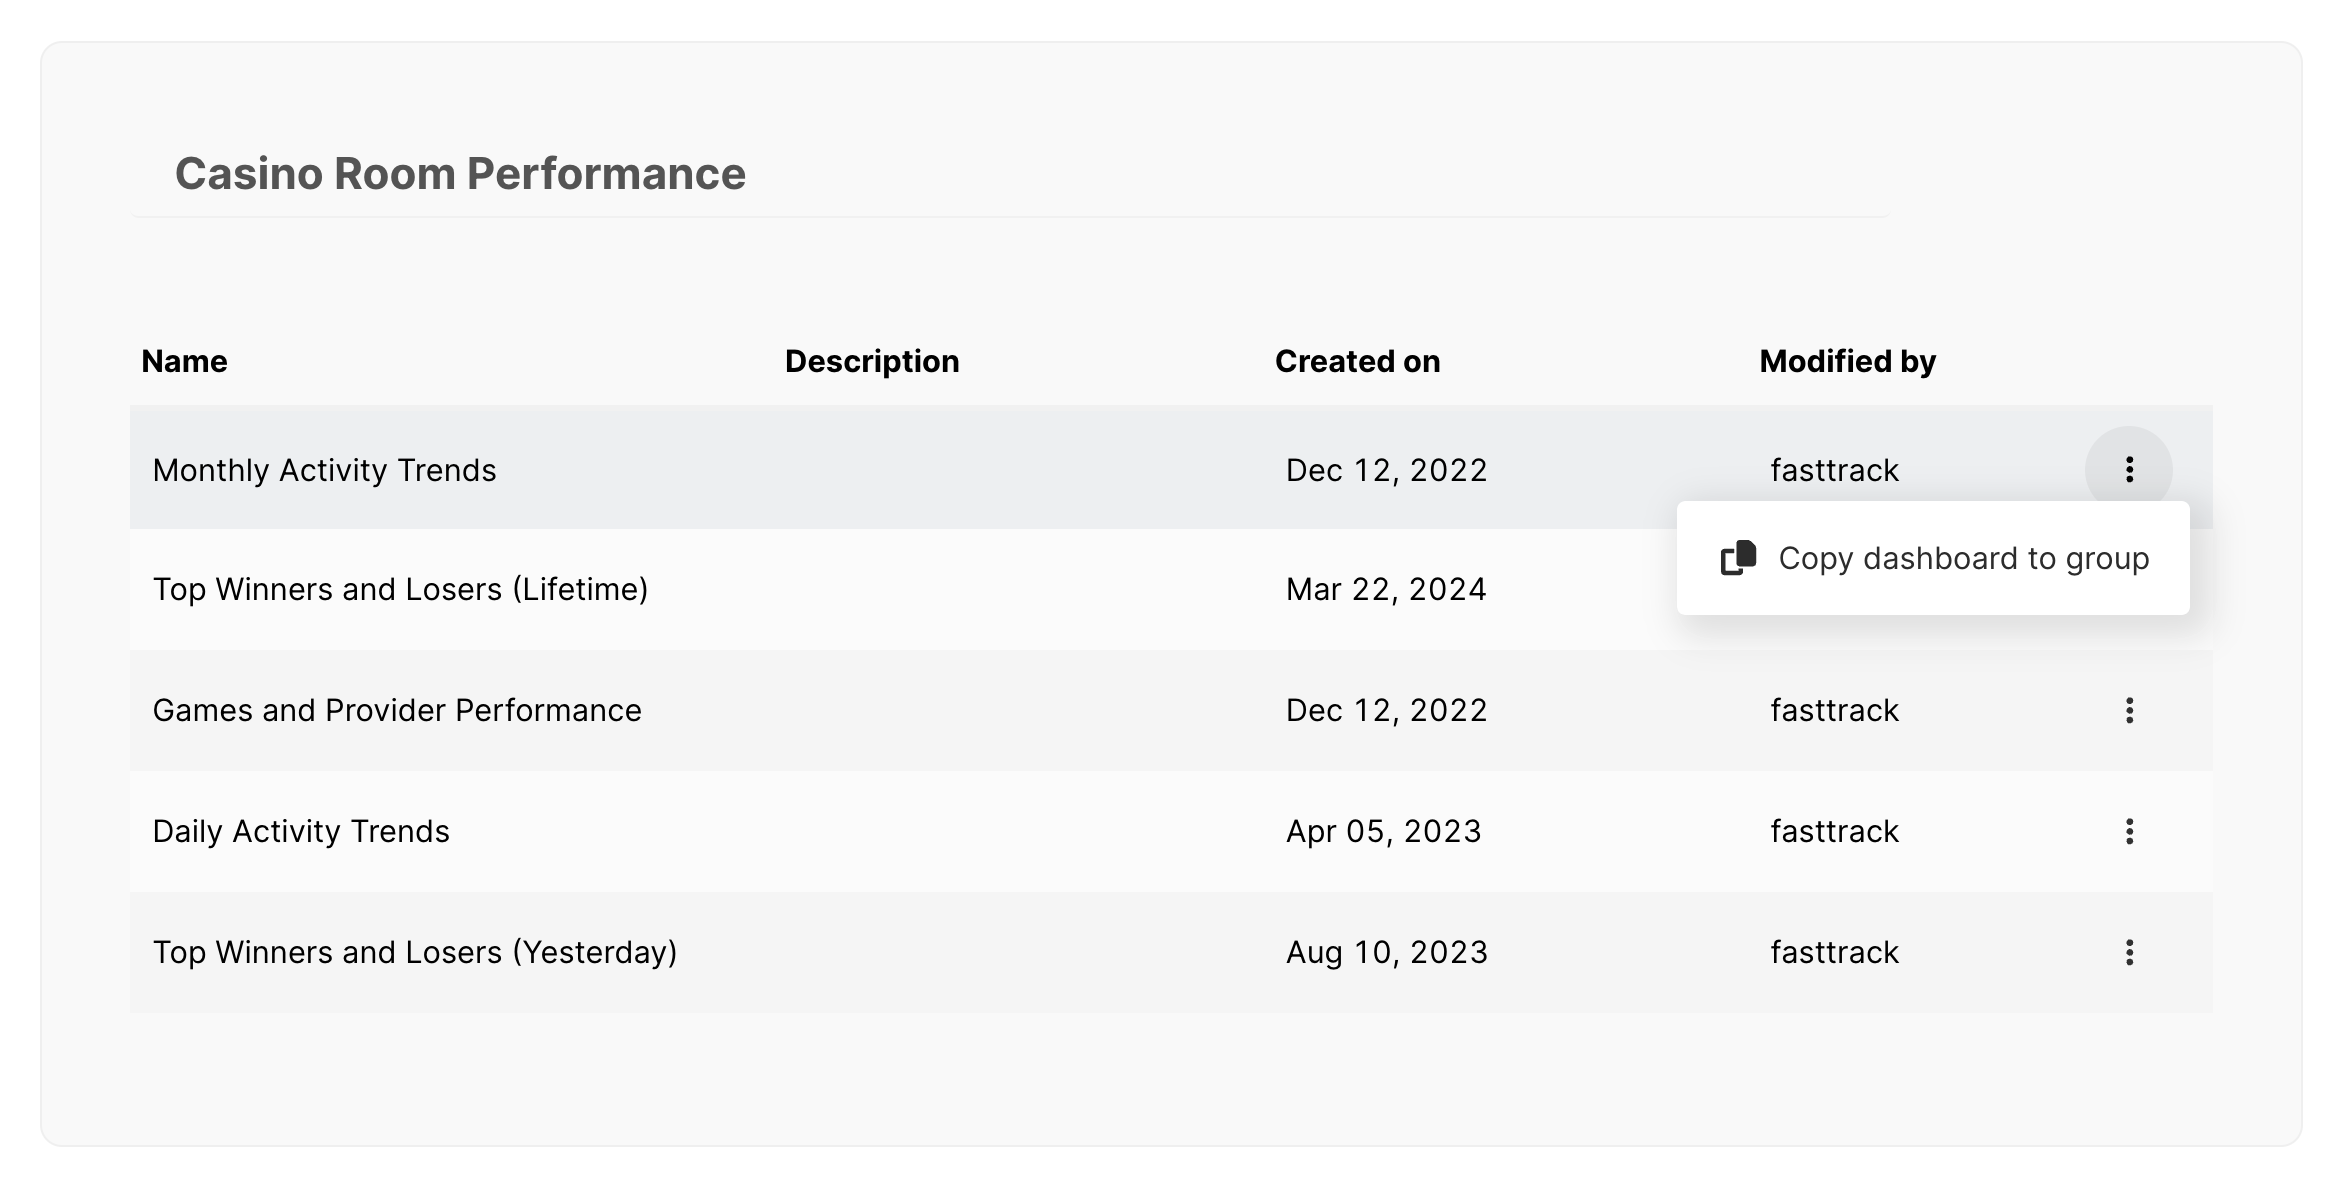Open Monthly Activity Trends dashboard
The width and height of the screenshot is (2326, 1192).
click(x=324, y=470)
